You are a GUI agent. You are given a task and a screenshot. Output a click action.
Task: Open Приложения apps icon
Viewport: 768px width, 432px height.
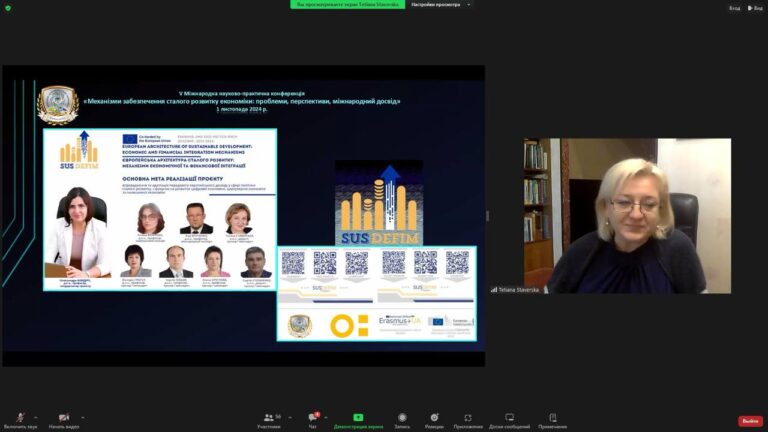[x=467, y=418]
